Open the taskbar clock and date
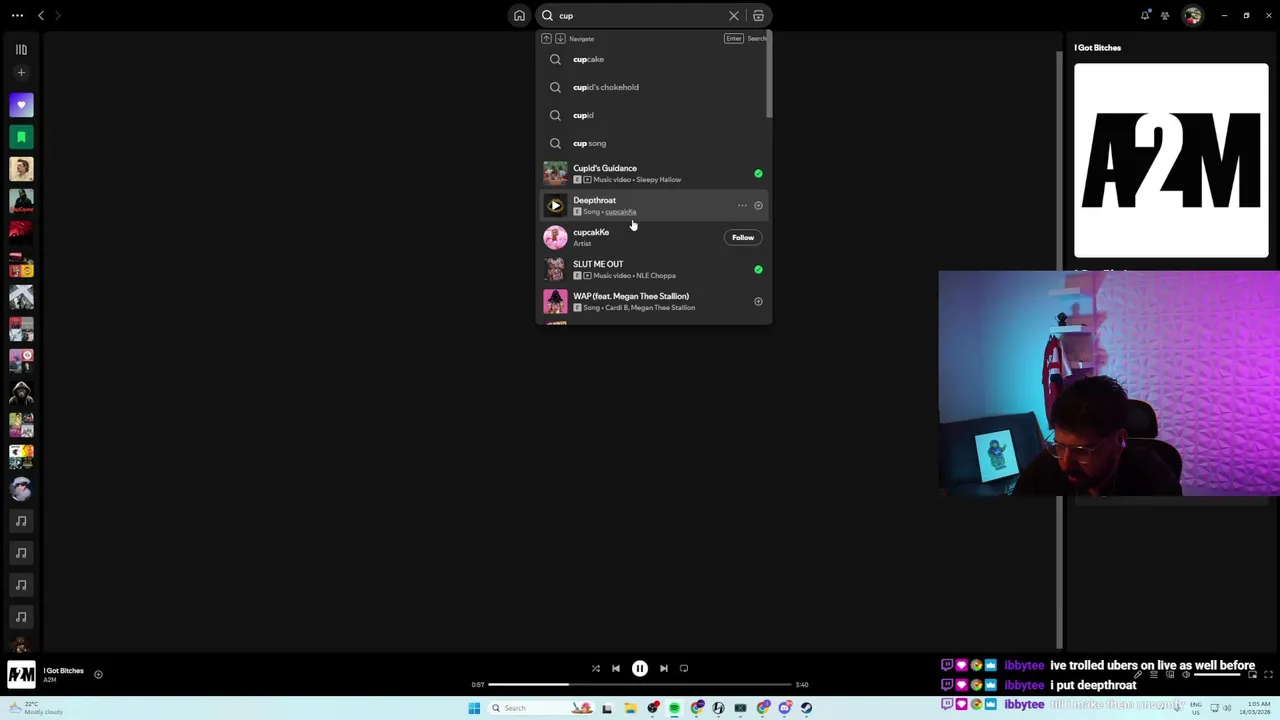 1255,708
